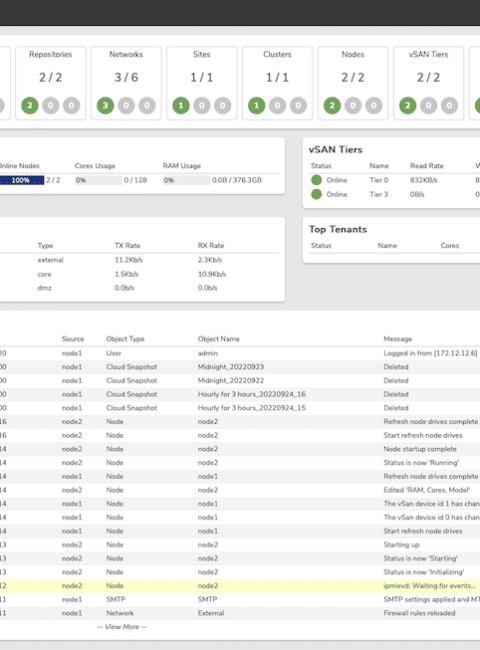The height and width of the screenshot is (650, 480).
Task: Click the 0.0B / 376.3GB RAM value
Action: tap(237, 180)
